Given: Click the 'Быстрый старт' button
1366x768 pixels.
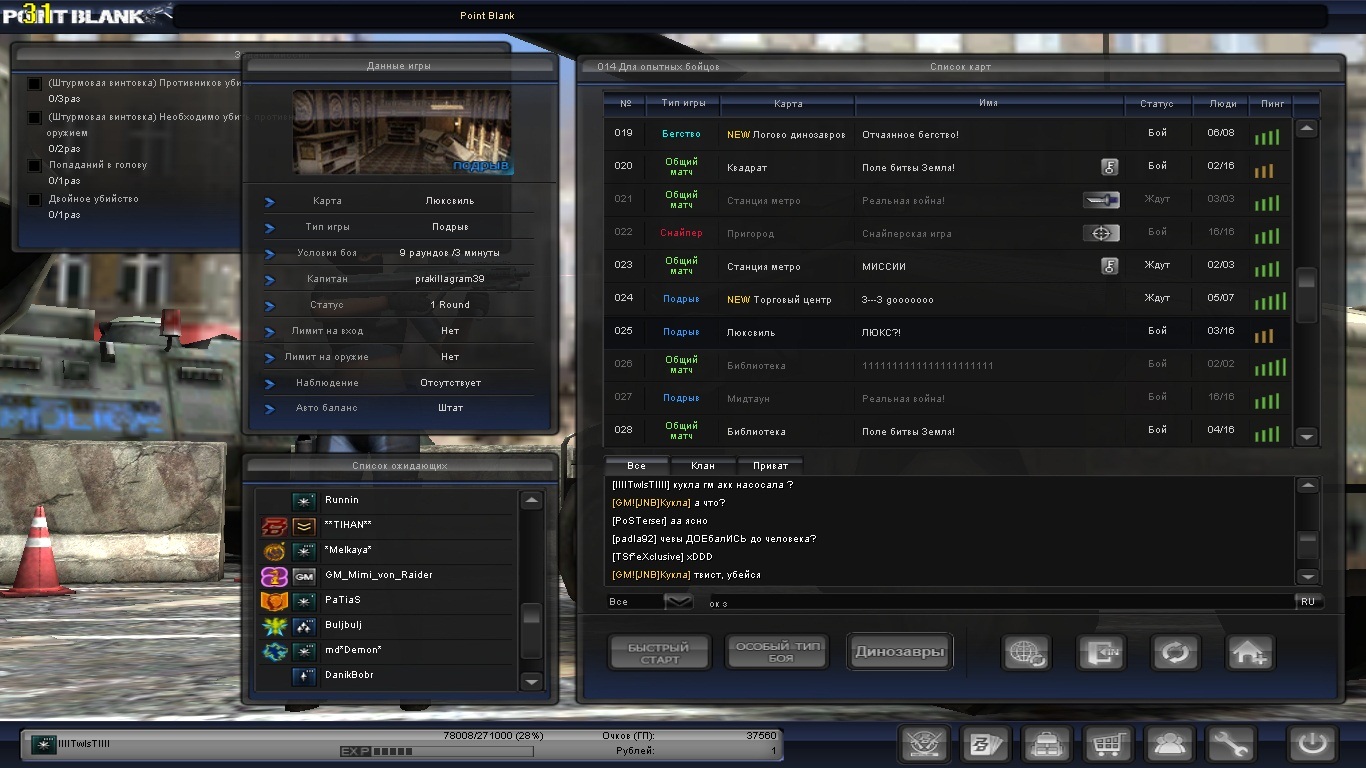Looking at the screenshot, I should tap(660, 653).
